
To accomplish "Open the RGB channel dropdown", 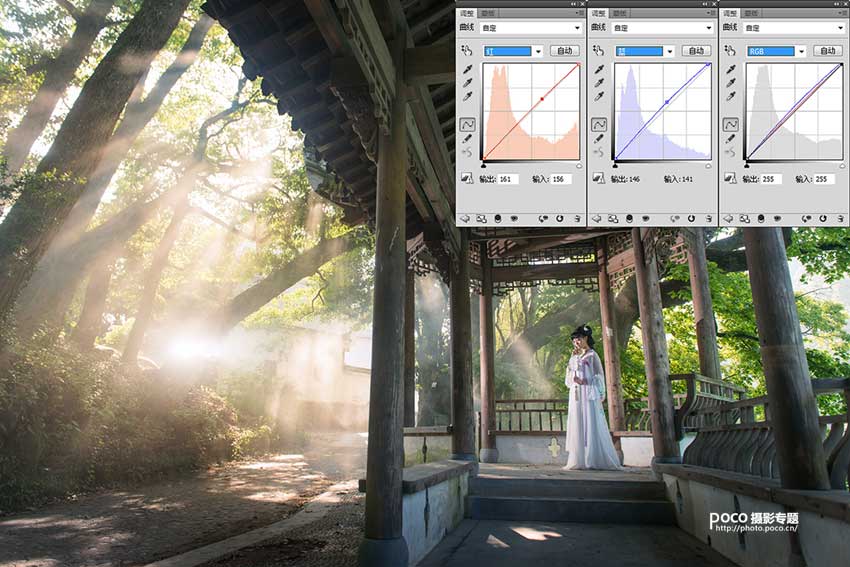I will (x=801, y=51).
